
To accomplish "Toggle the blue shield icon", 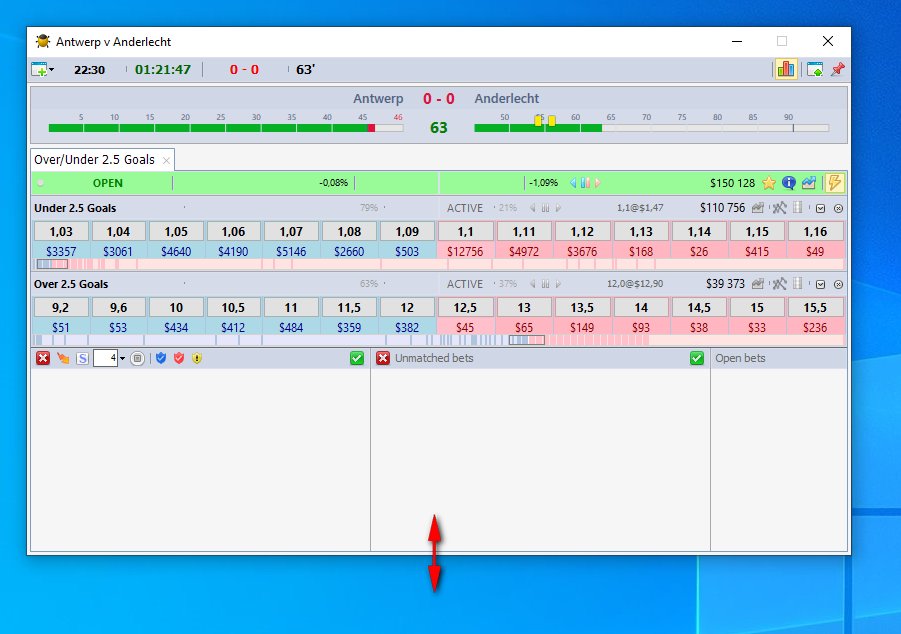I will pos(161,358).
